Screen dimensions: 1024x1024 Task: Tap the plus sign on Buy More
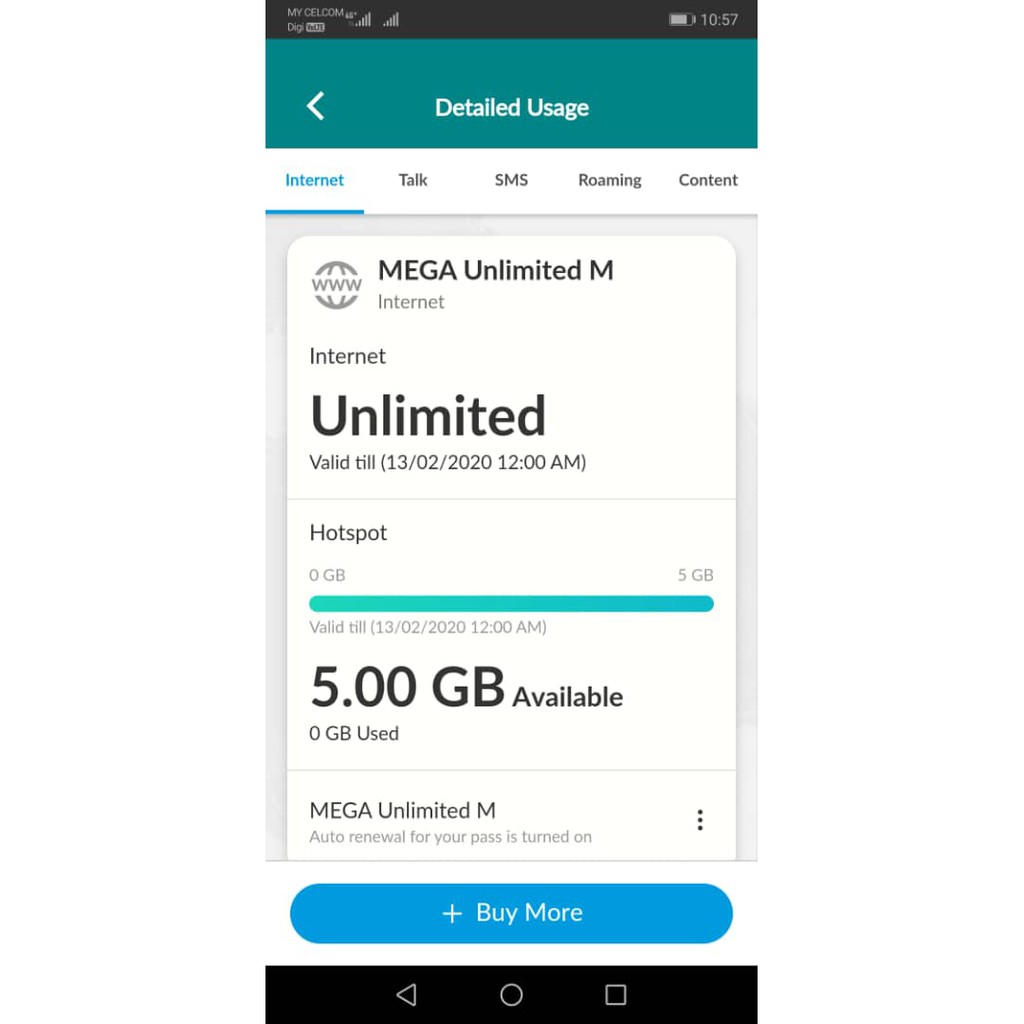(x=452, y=913)
